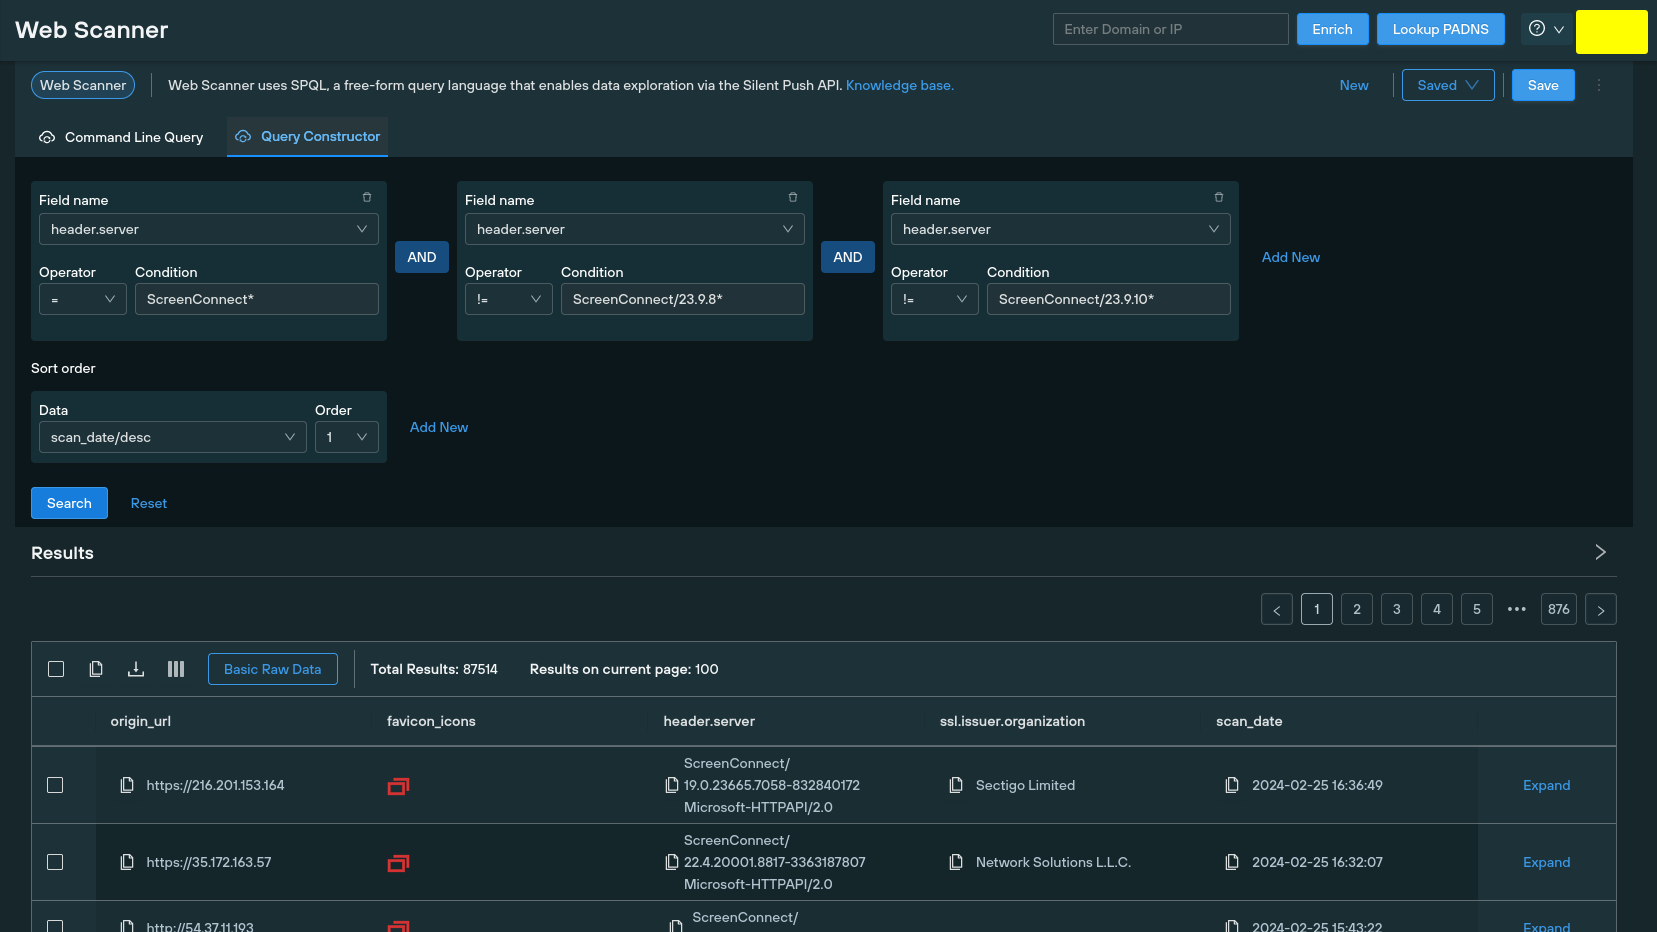
Task: Open operator dropdown beside ScreenConnect/23.9.8*
Action: coord(509,299)
